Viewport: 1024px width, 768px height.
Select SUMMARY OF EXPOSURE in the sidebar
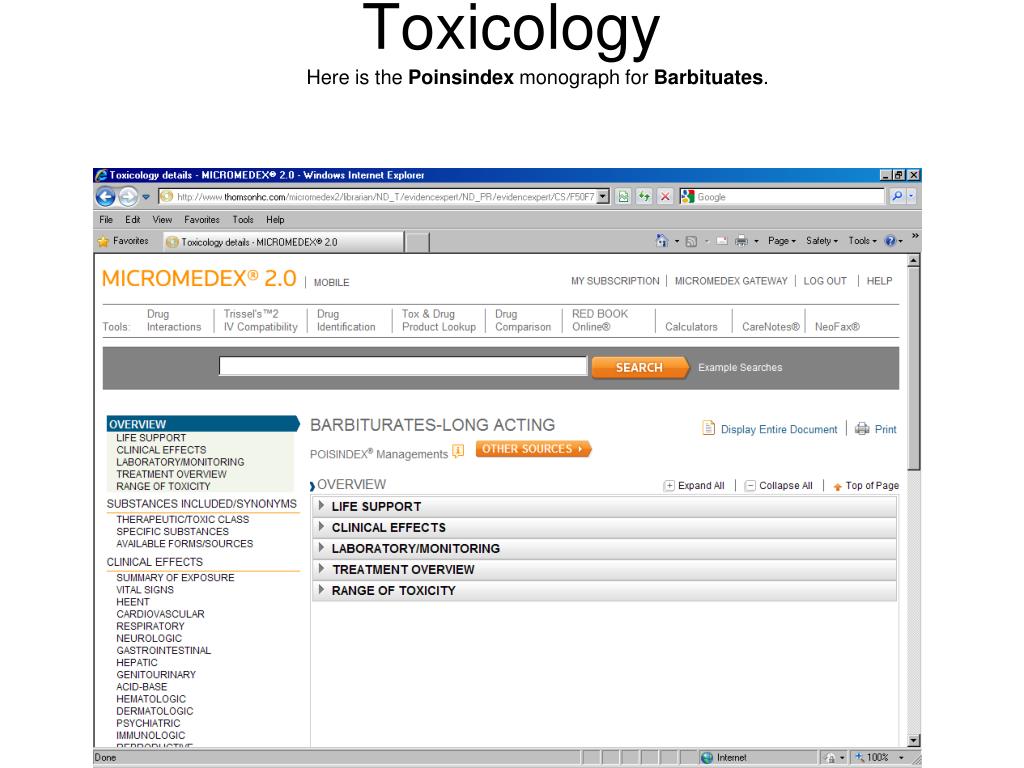click(175, 577)
